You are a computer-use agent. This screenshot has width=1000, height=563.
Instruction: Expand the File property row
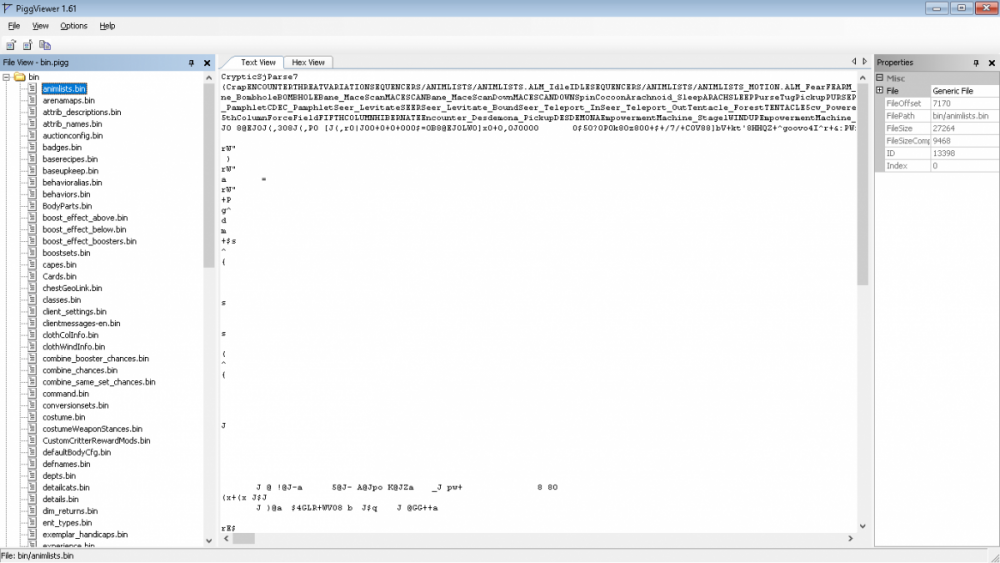point(880,91)
